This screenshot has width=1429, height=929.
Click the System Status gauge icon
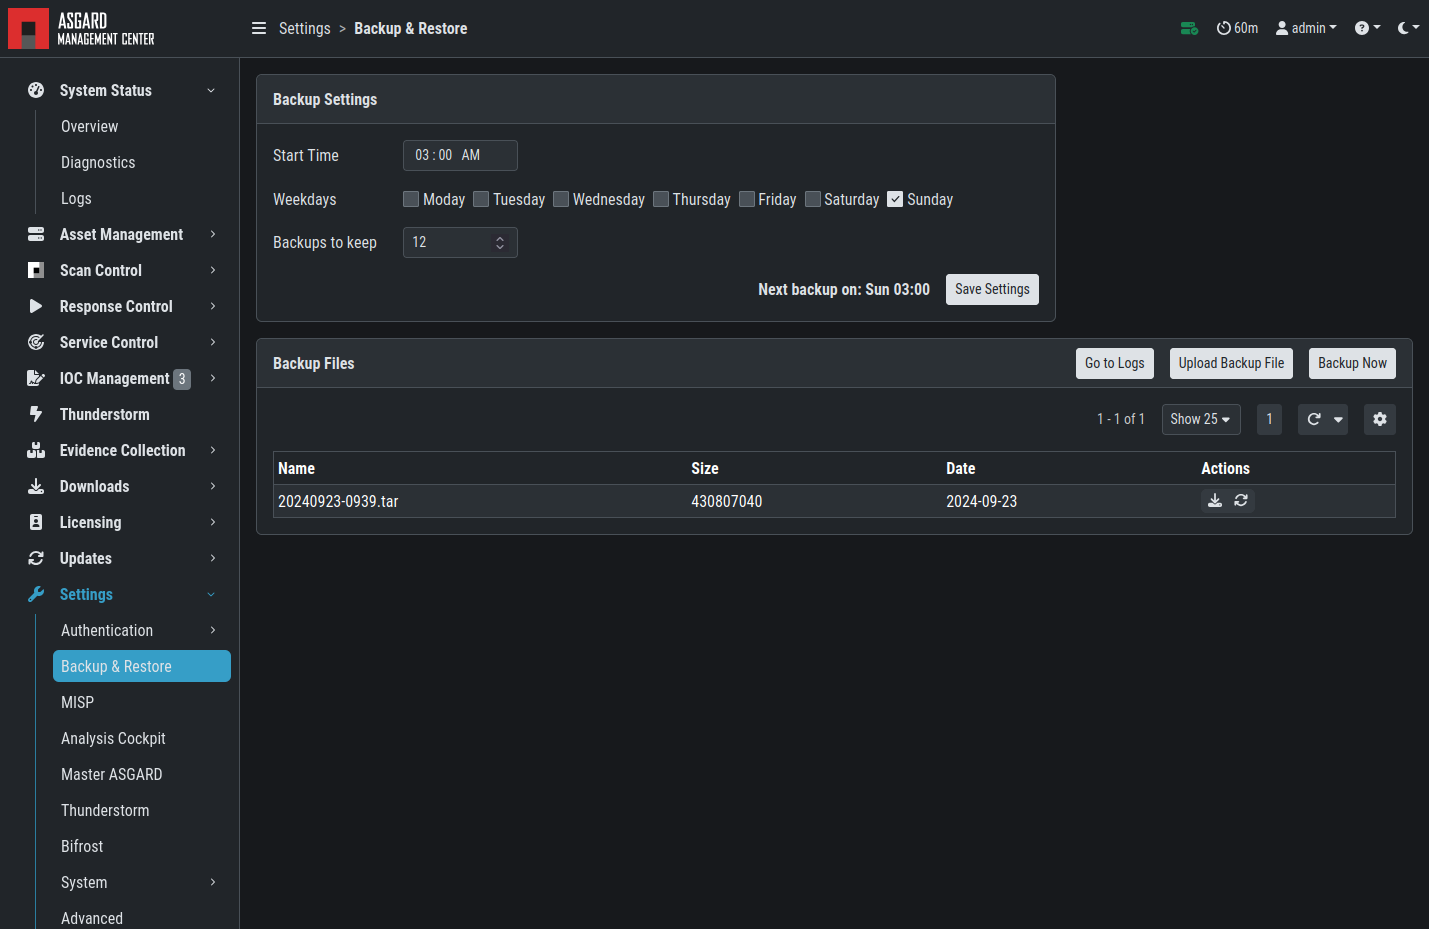[x=36, y=90]
